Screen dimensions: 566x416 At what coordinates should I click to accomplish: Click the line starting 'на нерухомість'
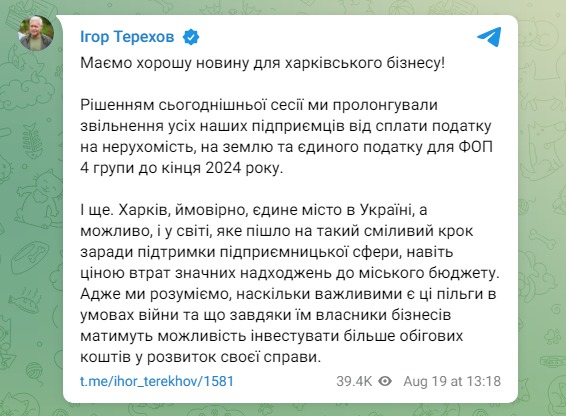(286, 147)
